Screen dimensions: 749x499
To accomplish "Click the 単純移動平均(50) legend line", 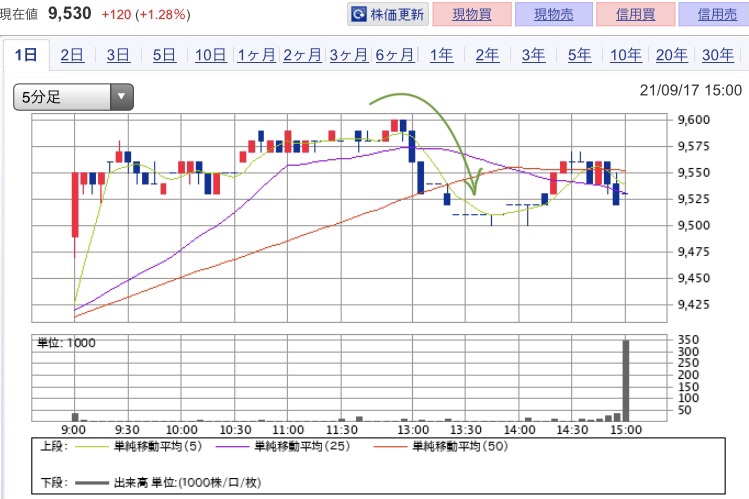I will pos(390,447).
